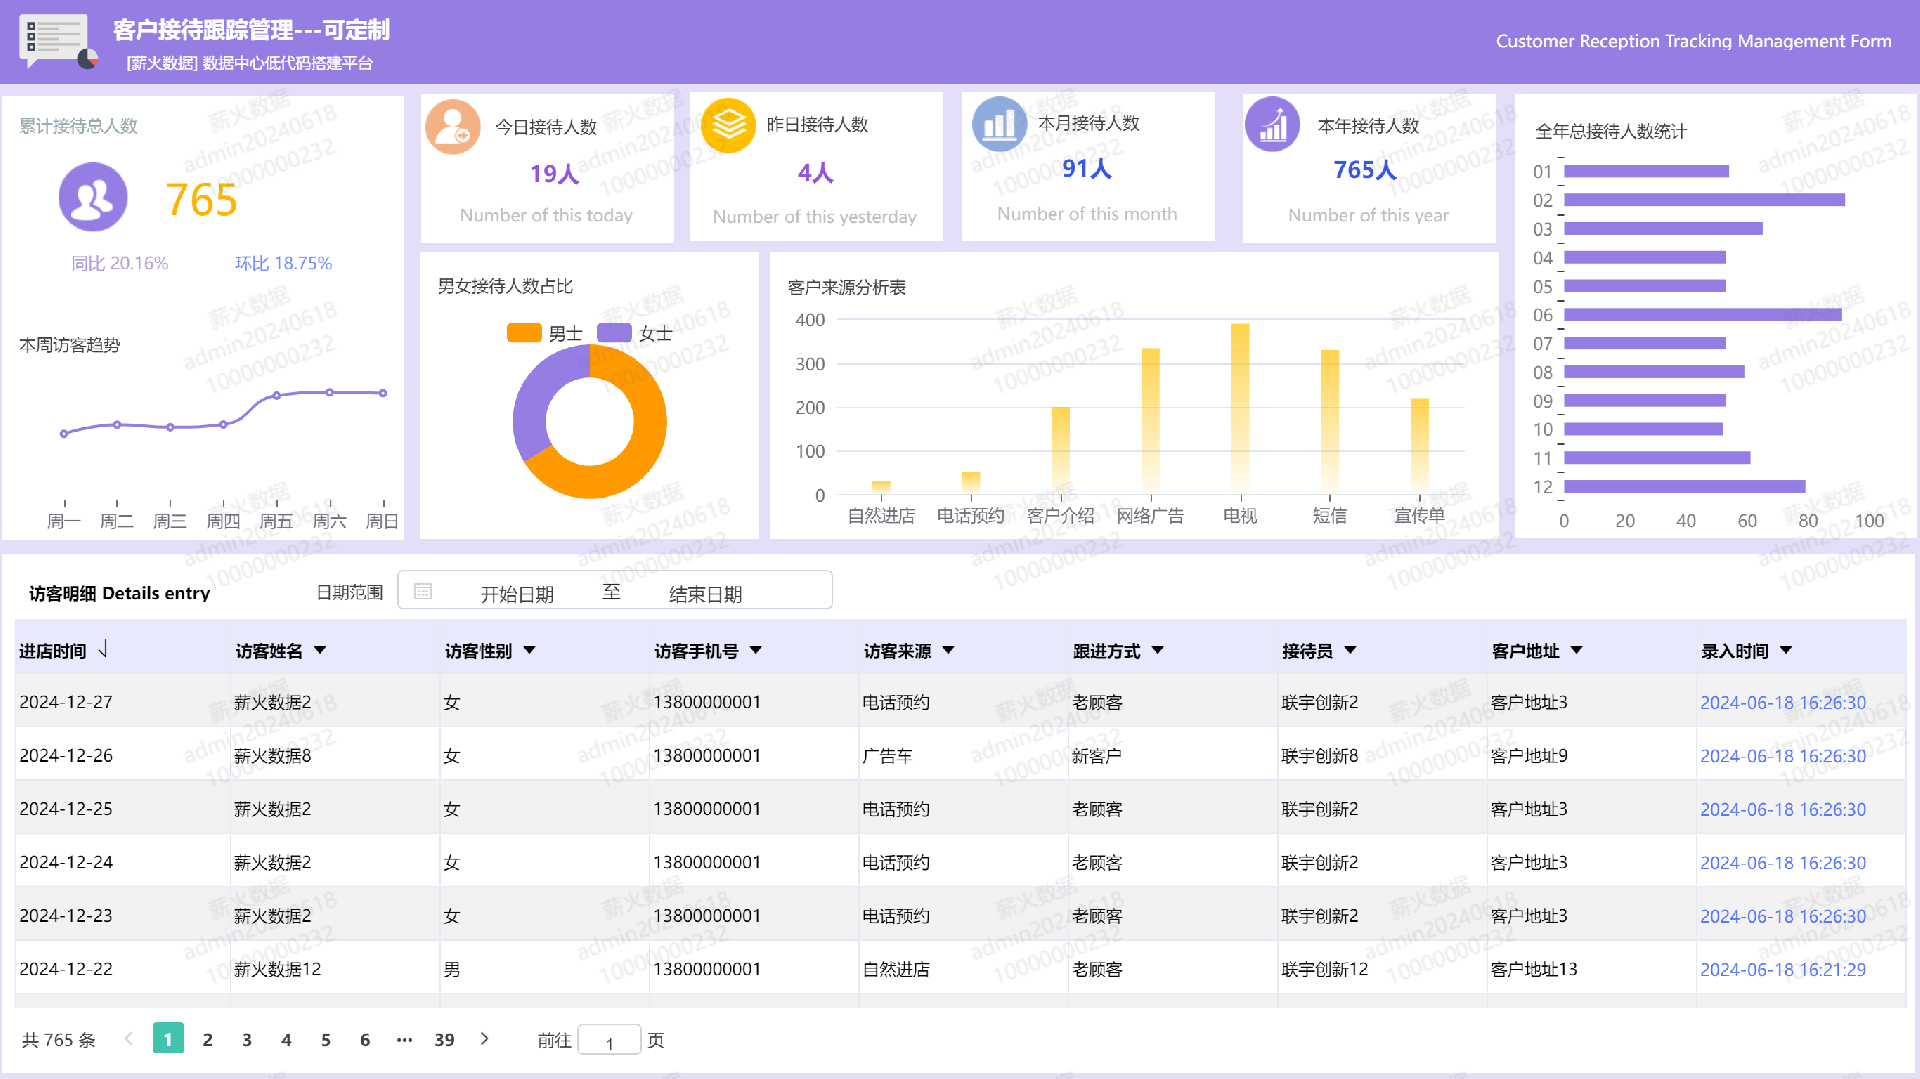
Task: Click the 客户地址9 address cell
Action: point(1529,756)
